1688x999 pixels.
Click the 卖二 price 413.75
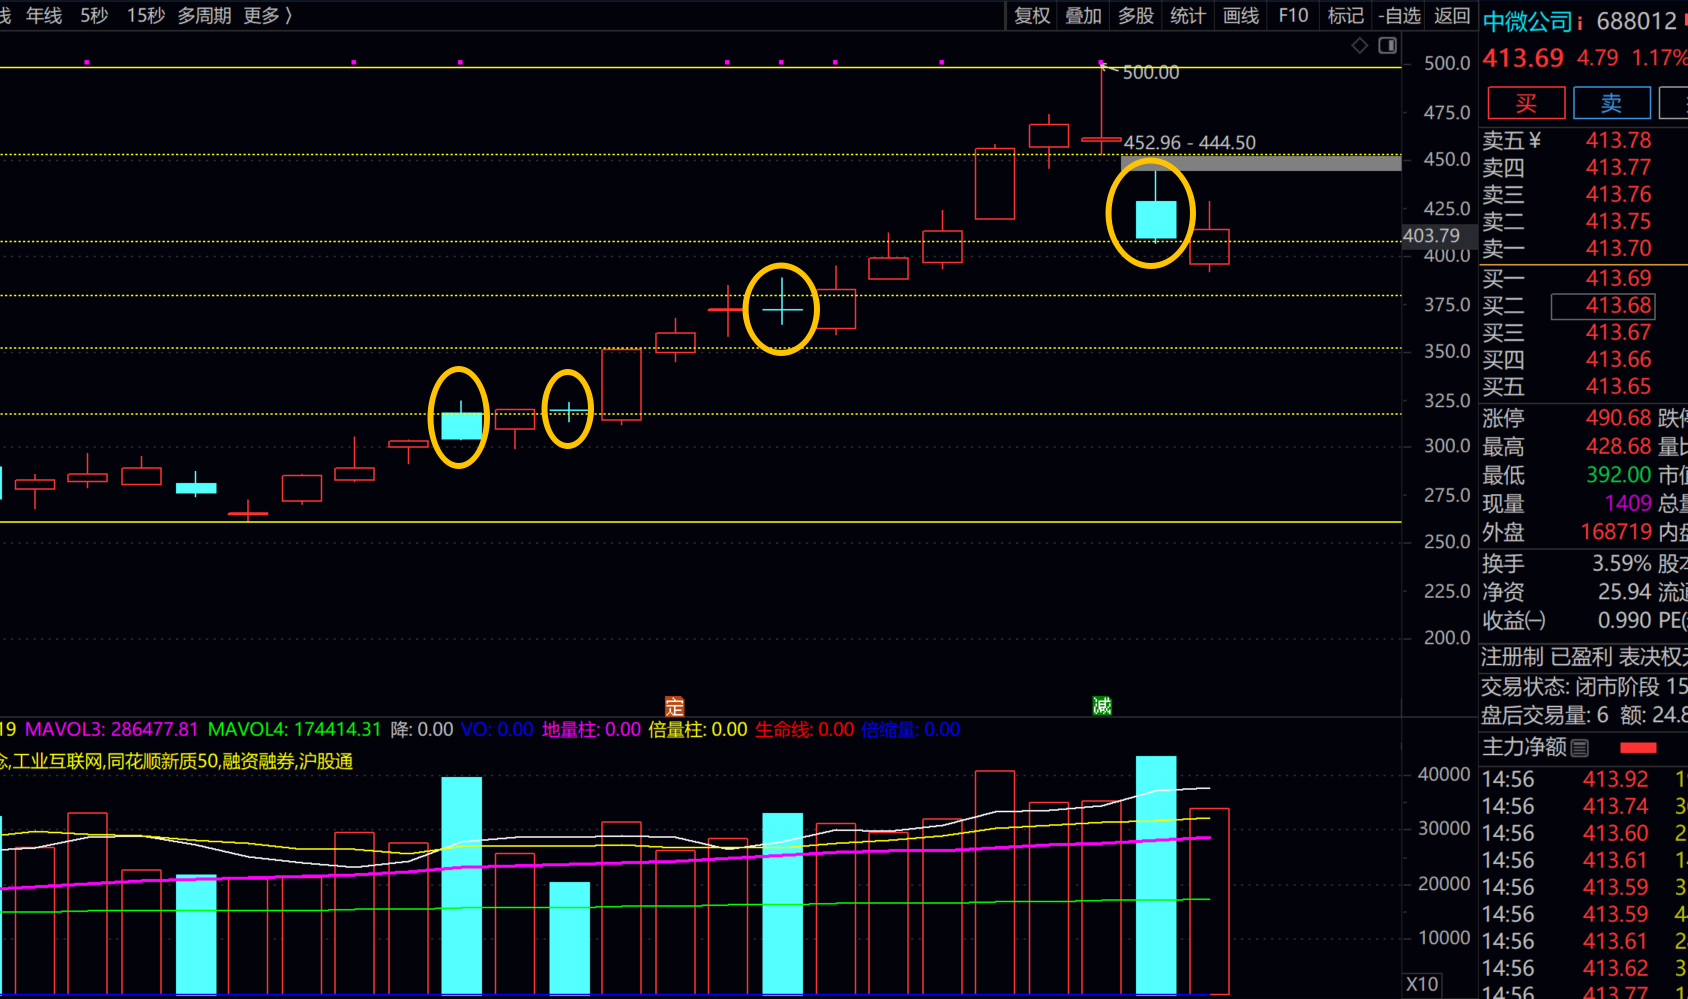(x=1618, y=222)
